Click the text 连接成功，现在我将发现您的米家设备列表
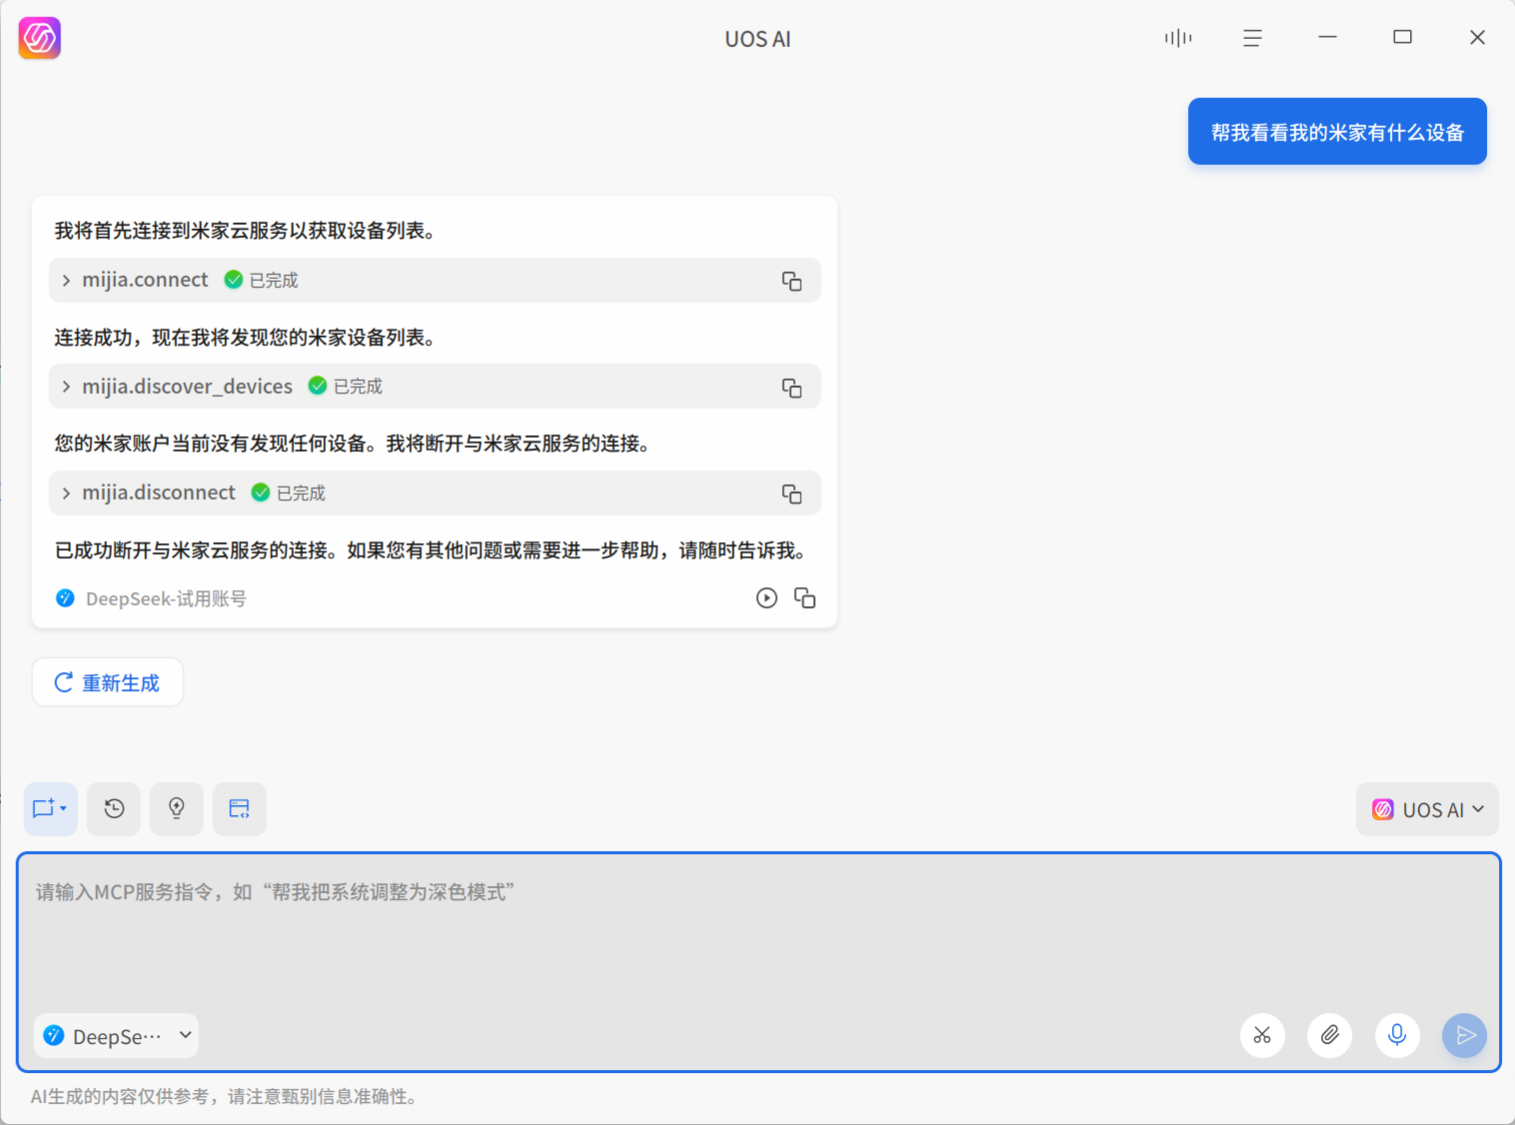 pos(245,338)
